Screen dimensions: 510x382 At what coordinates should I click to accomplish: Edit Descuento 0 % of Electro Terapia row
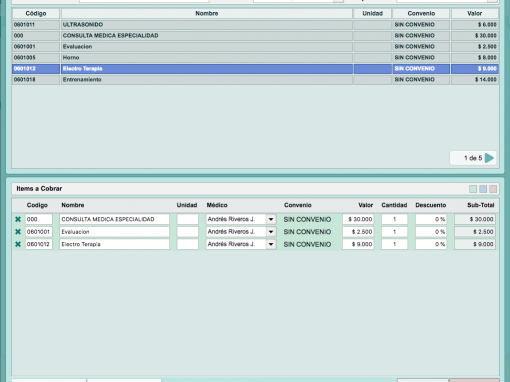pyautogui.click(x=431, y=244)
